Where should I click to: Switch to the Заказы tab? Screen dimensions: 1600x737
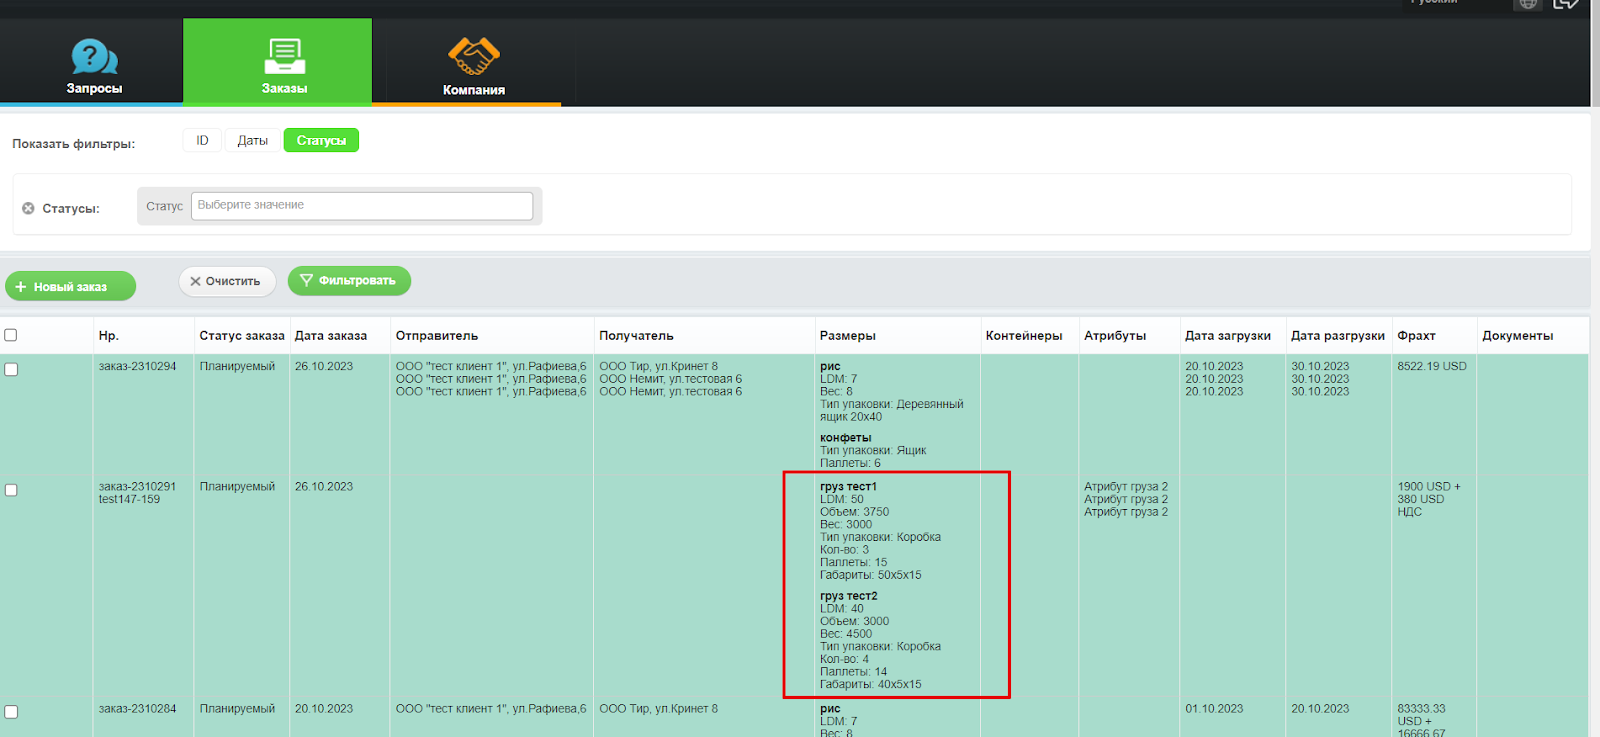click(277, 62)
